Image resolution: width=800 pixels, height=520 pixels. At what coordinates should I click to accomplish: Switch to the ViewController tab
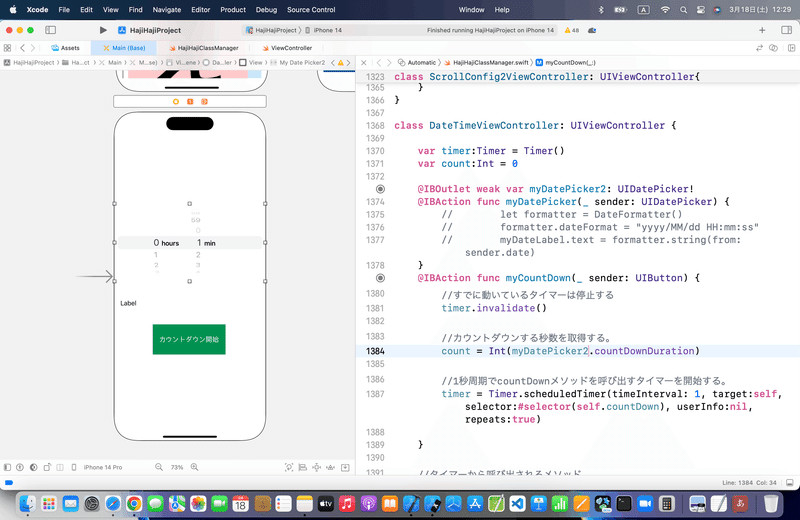tap(287, 48)
